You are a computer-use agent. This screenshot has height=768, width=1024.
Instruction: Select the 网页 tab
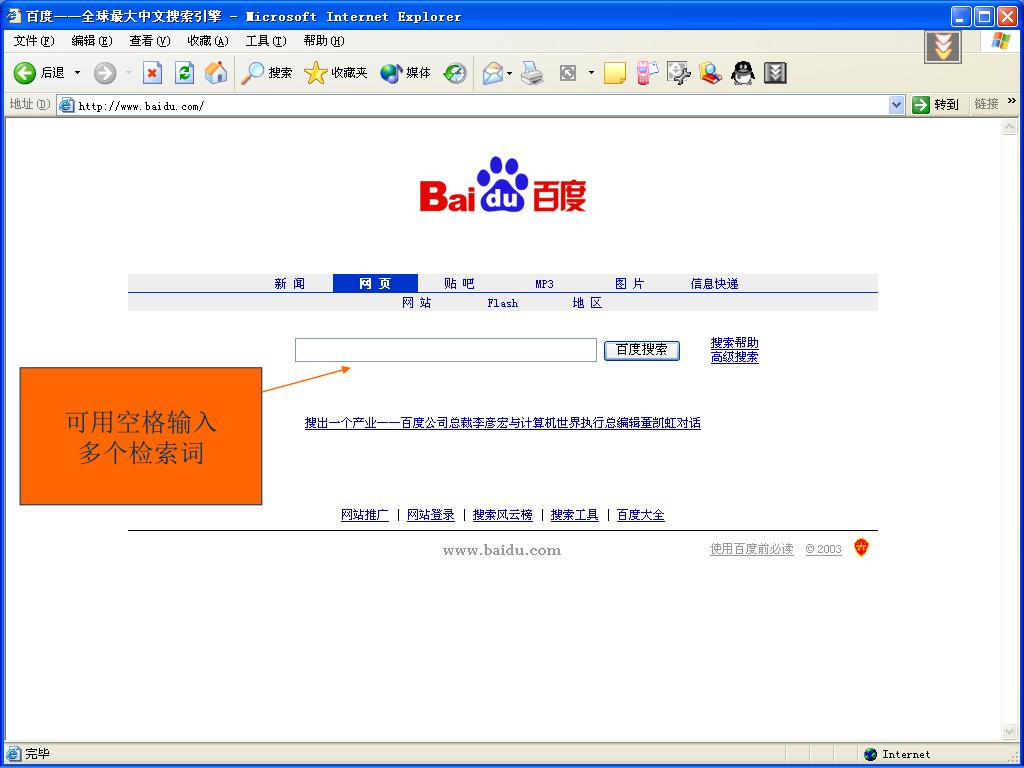376,283
